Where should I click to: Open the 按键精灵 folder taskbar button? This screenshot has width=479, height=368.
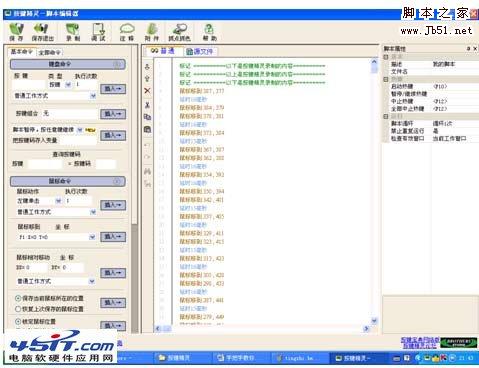182,358
